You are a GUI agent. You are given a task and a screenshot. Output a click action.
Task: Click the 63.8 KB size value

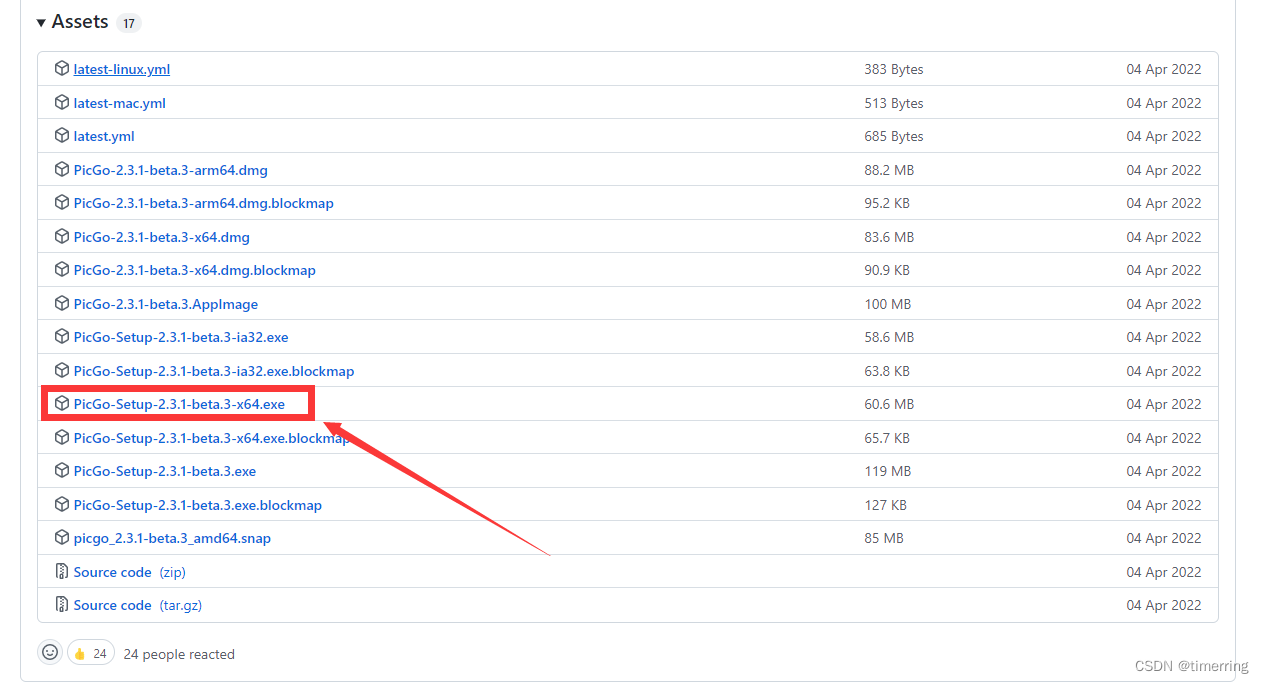pos(887,371)
